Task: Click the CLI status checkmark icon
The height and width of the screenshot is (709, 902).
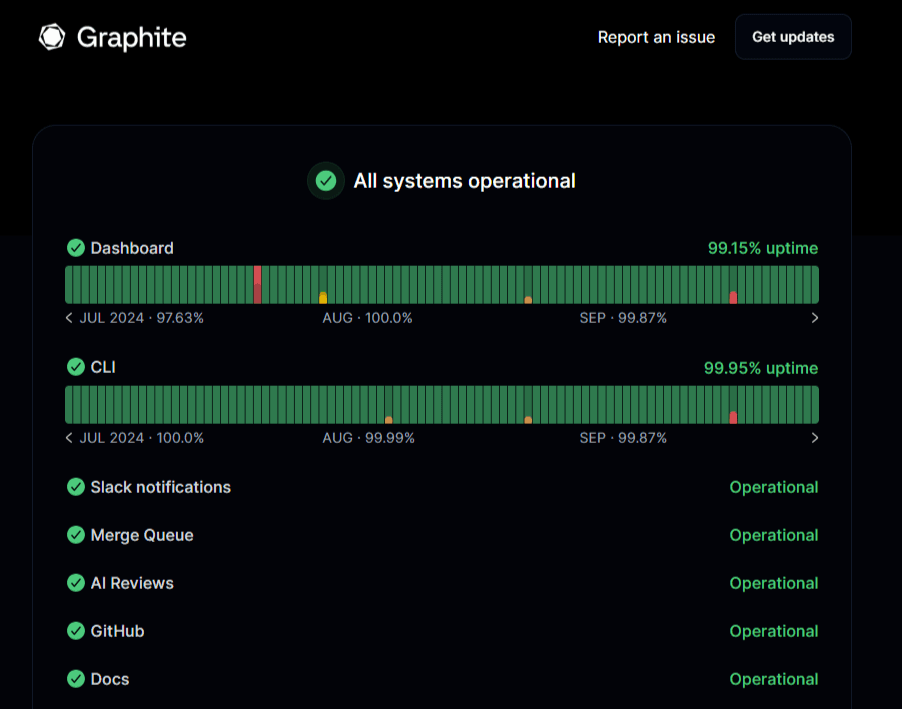Action: (x=76, y=367)
